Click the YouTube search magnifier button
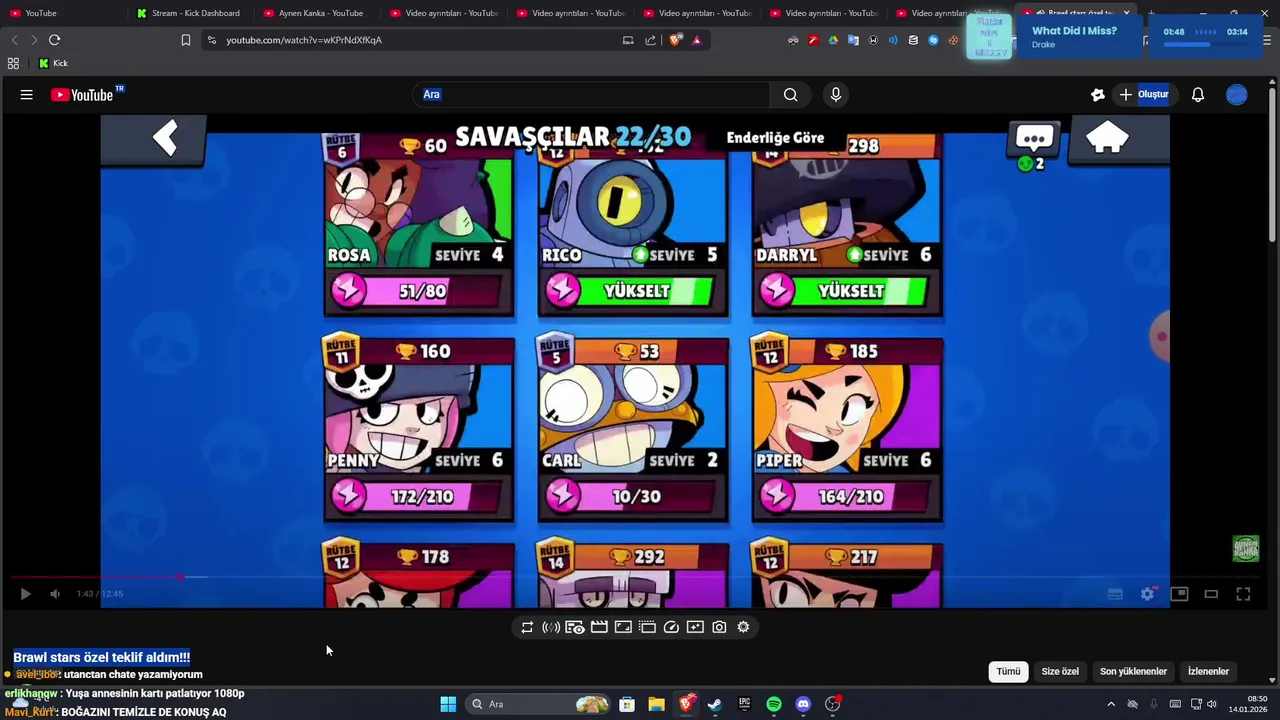Viewport: 1280px width, 720px height. point(790,95)
